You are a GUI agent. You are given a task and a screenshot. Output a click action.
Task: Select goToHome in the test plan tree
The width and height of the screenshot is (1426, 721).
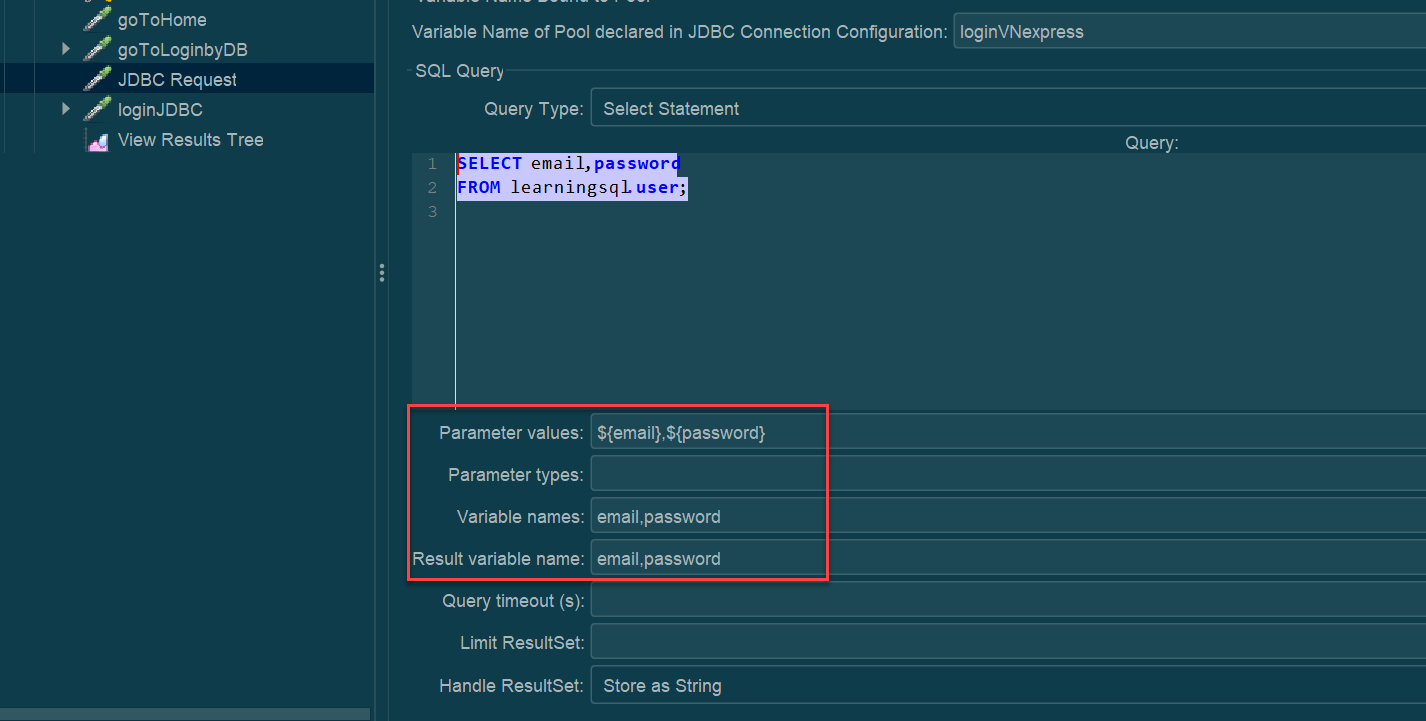(162, 20)
